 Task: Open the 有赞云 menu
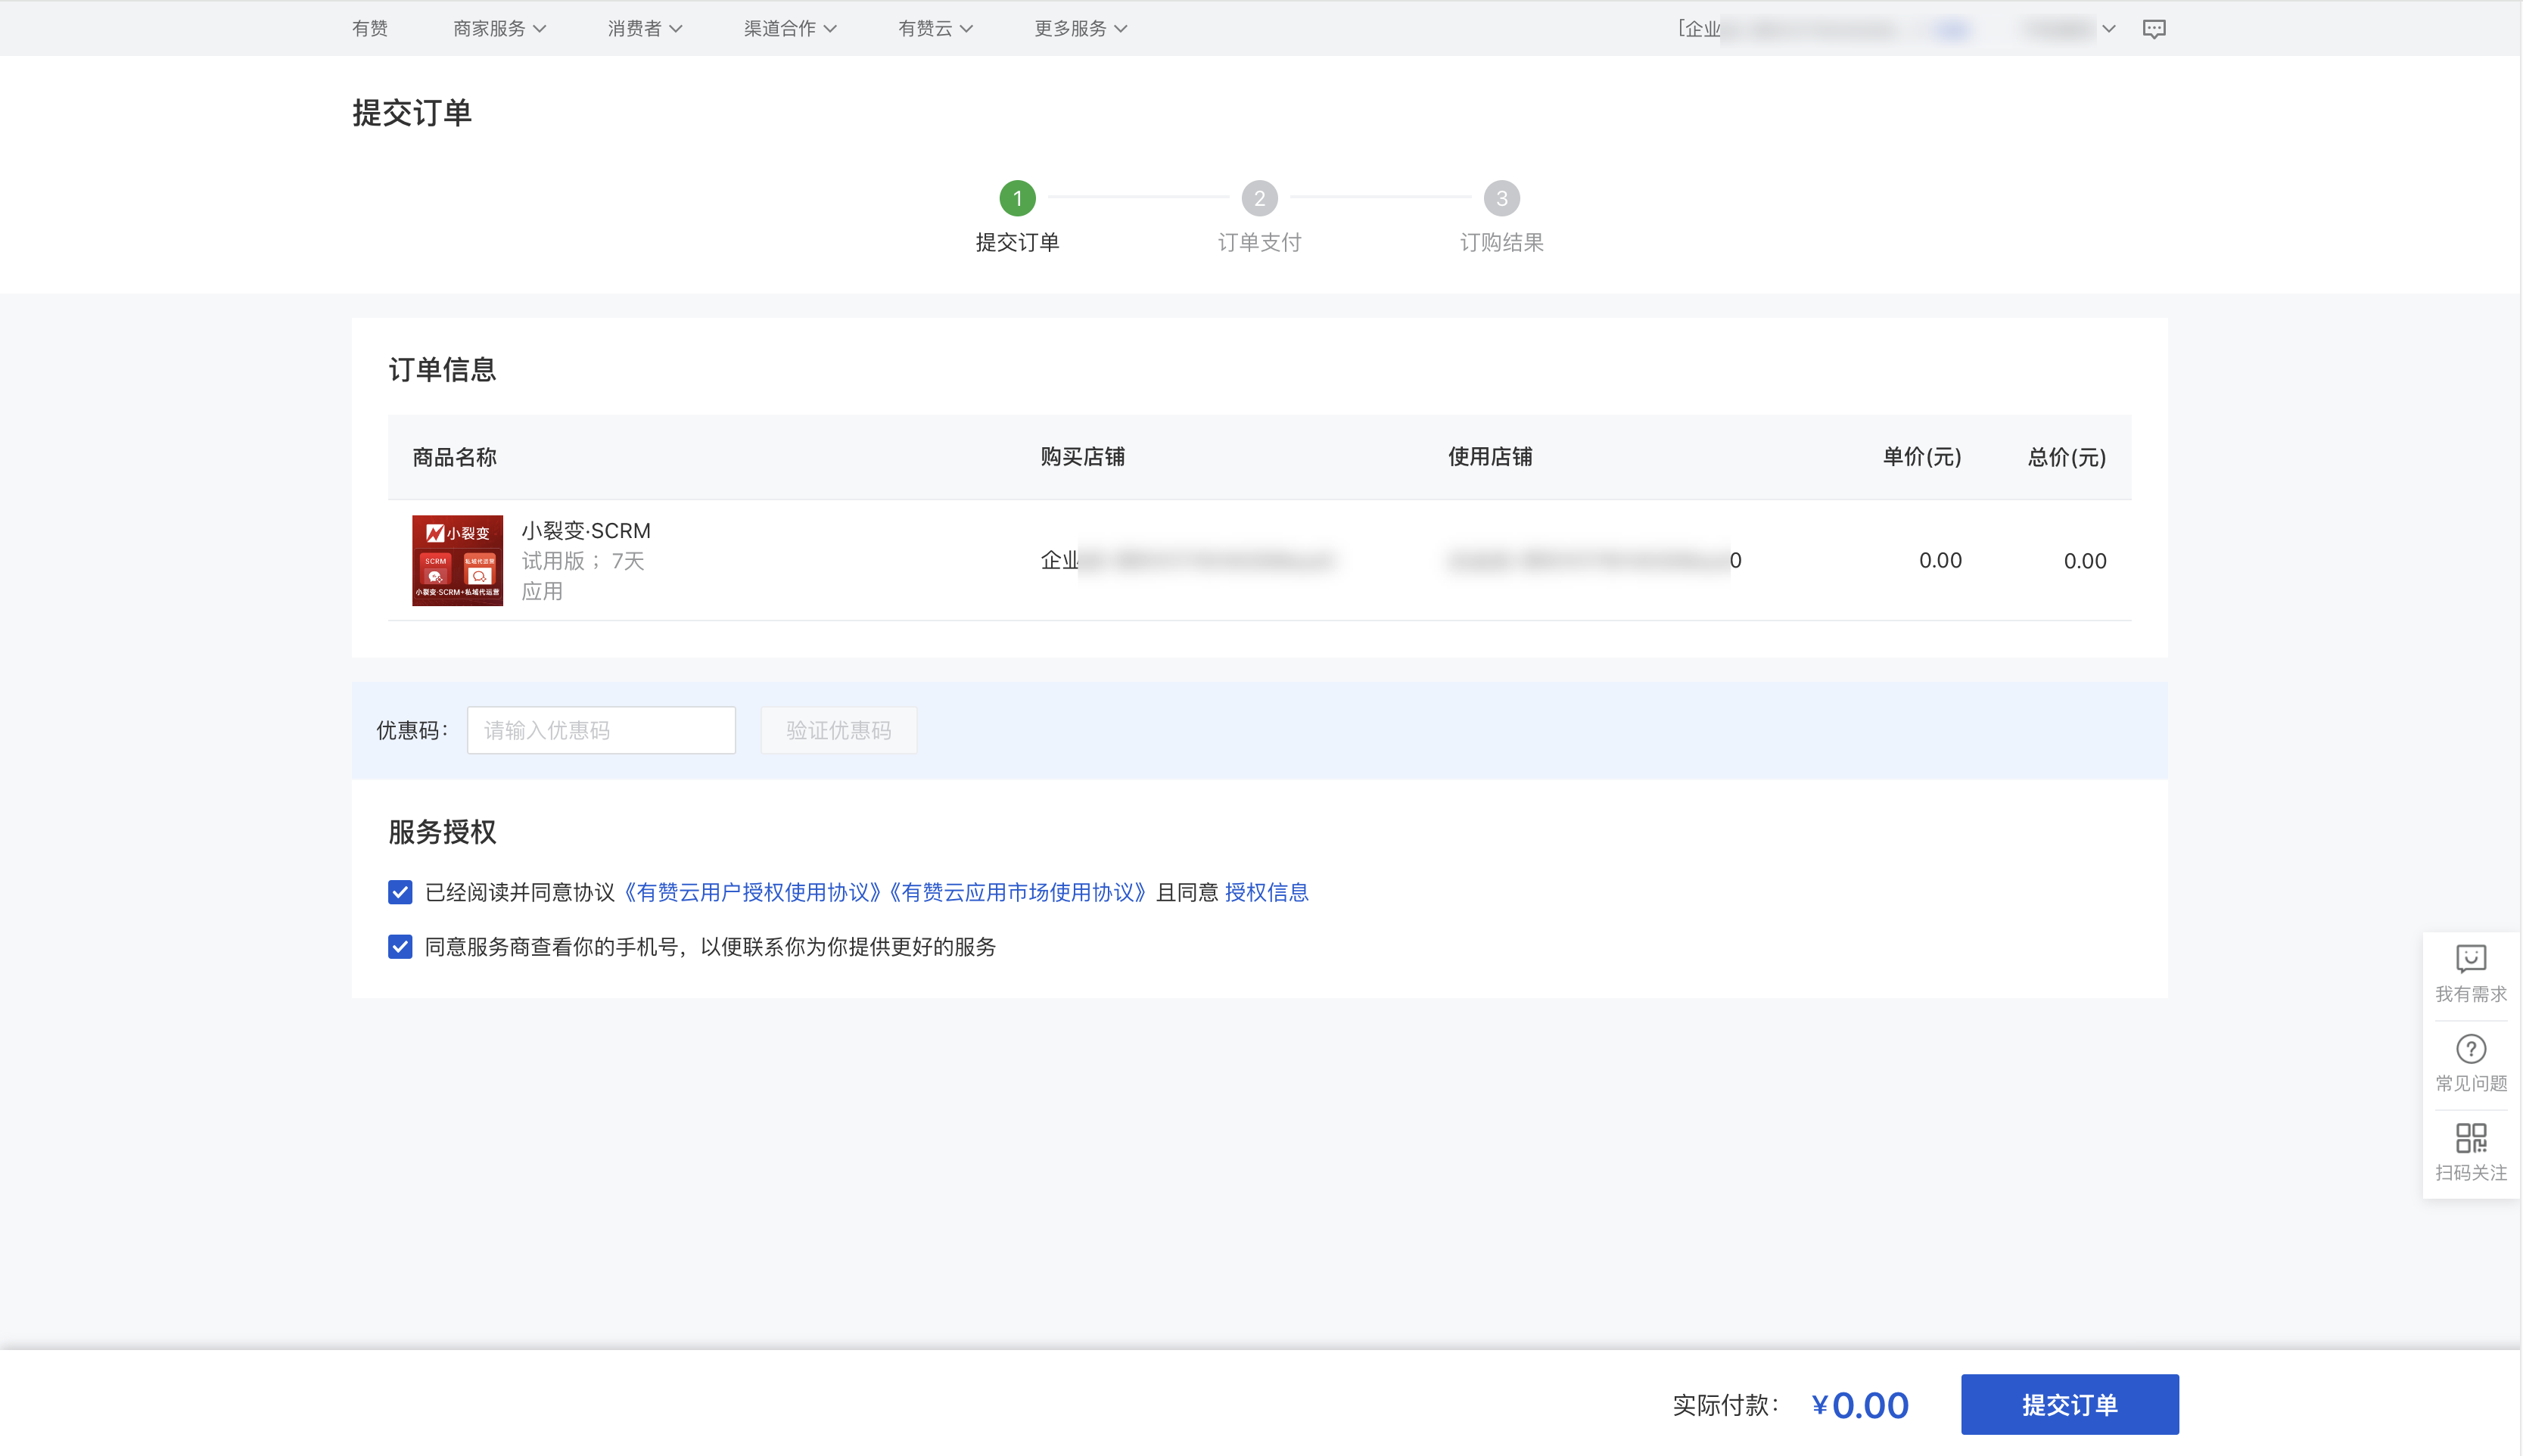[x=934, y=29]
